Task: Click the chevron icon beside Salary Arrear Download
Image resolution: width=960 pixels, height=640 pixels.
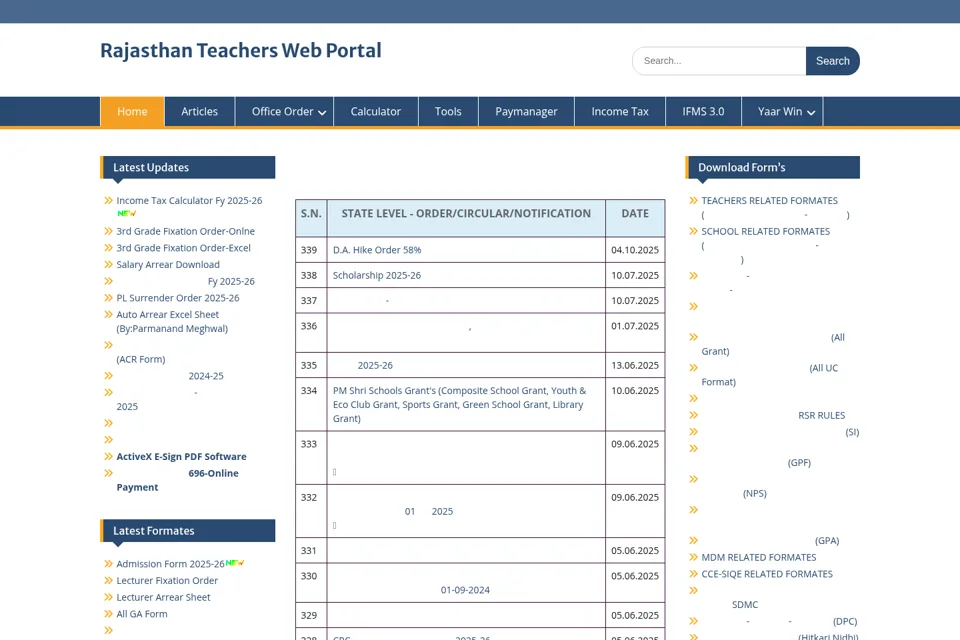Action: coord(108,264)
